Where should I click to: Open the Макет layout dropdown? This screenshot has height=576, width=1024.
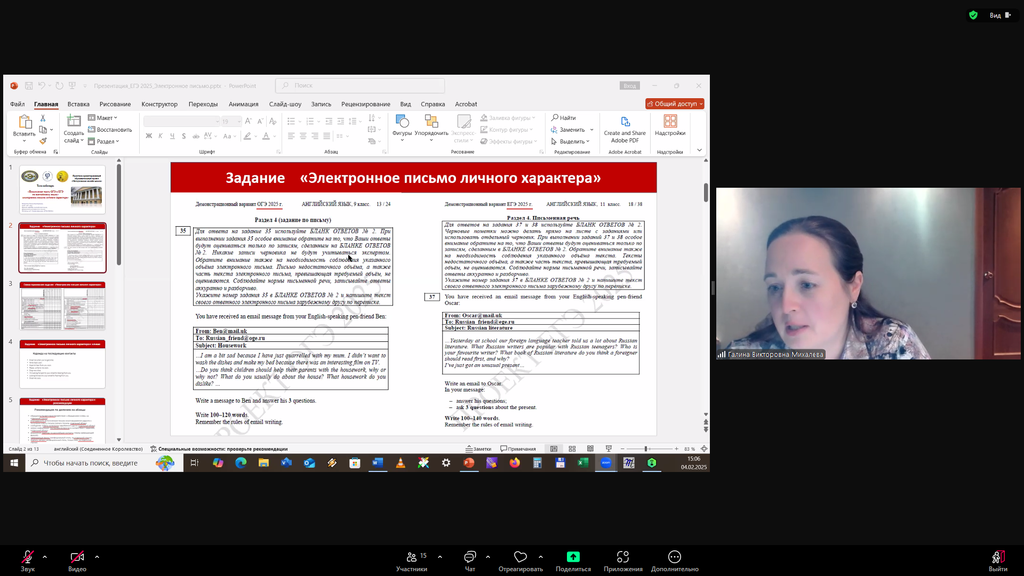coord(103,118)
